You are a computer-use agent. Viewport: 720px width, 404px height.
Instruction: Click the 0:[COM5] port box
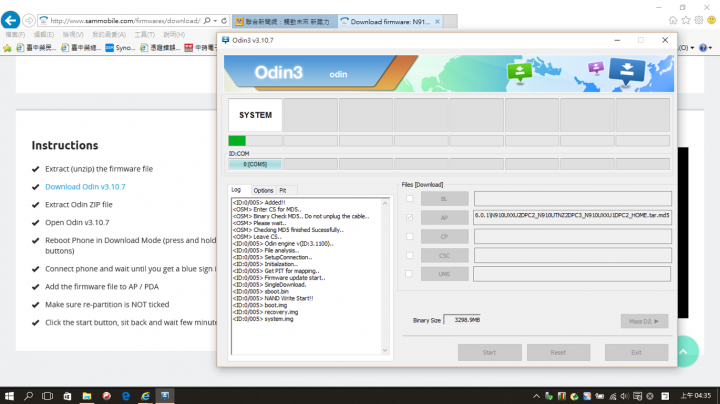pos(255,164)
